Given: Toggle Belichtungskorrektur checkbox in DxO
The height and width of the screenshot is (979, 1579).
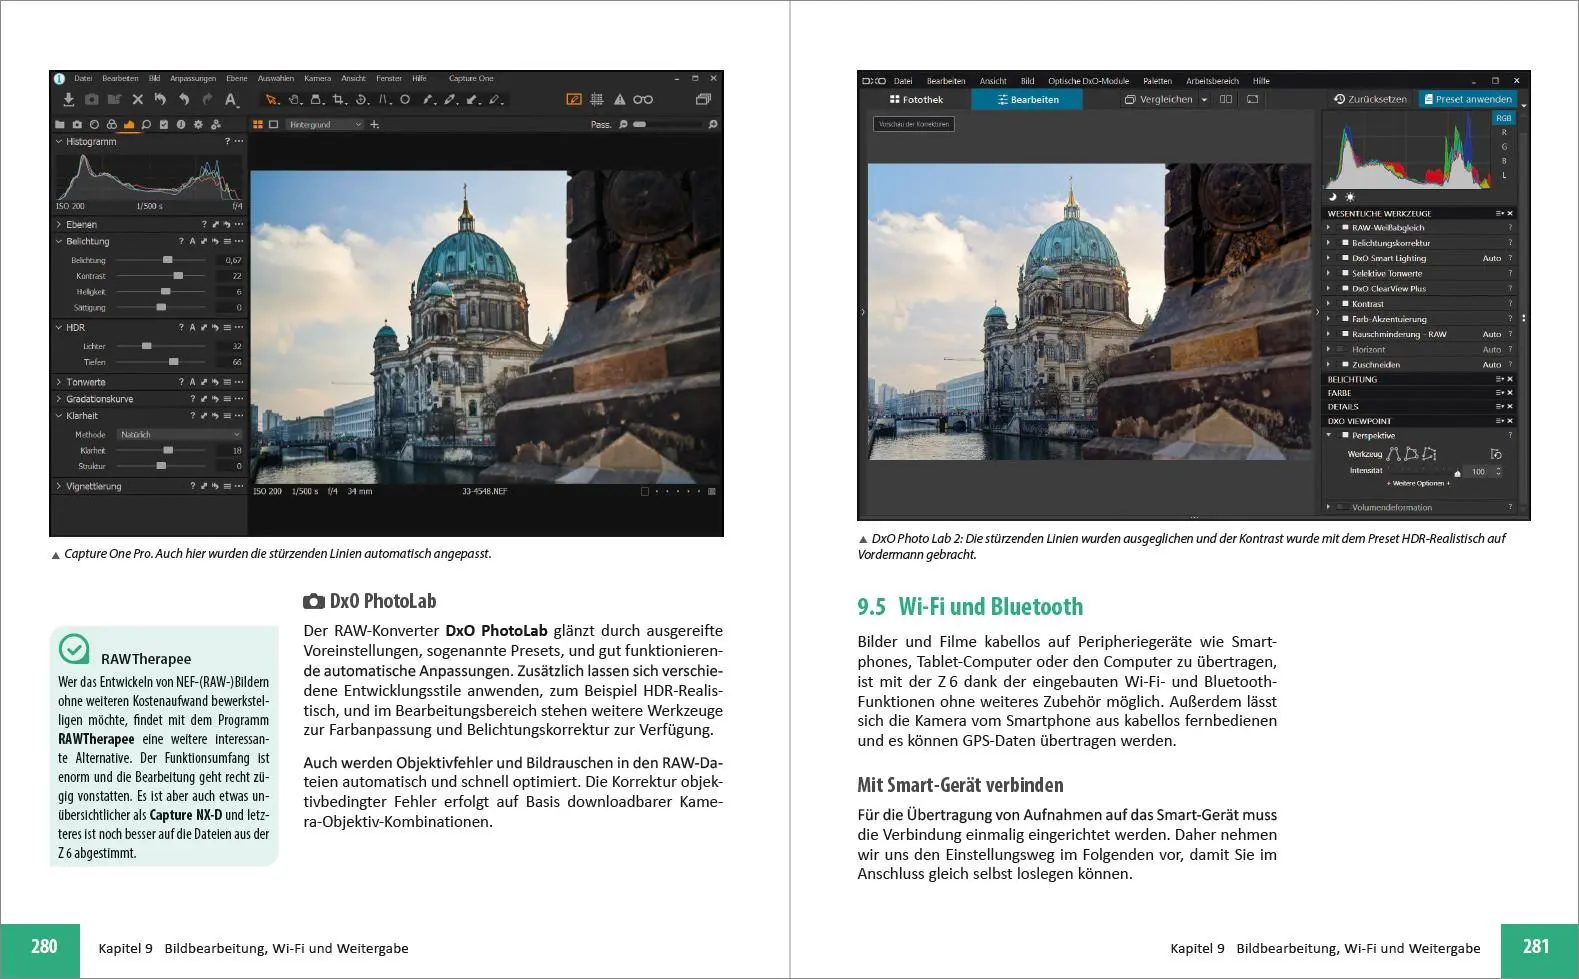Looking at the screenshot, I should pos(1345,243).
